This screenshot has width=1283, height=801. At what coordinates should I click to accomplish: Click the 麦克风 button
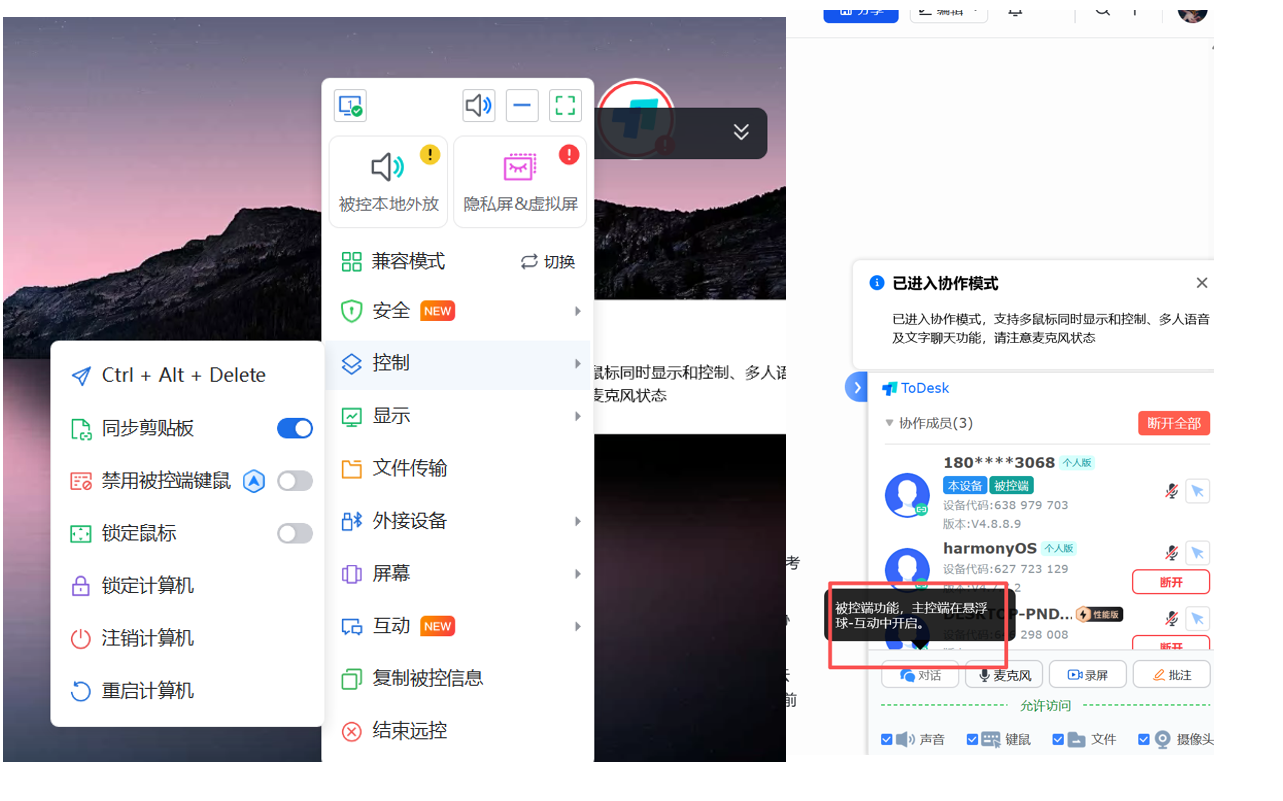[1004, 675]
